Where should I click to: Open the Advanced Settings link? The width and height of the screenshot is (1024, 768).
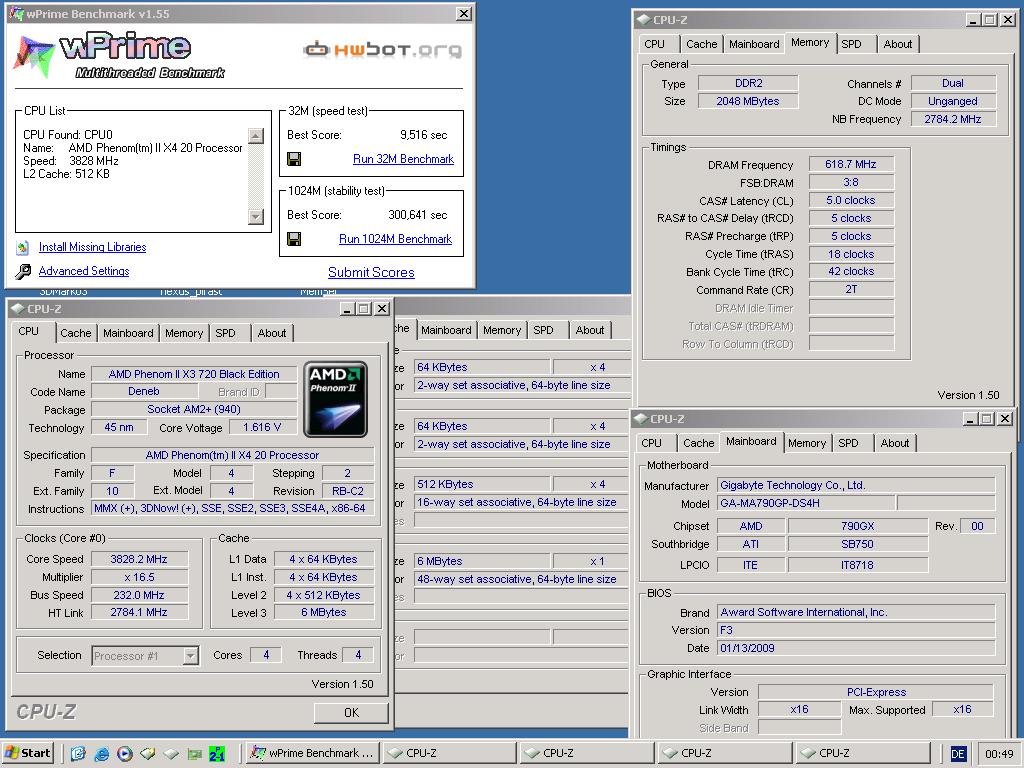tap(84, 271)
